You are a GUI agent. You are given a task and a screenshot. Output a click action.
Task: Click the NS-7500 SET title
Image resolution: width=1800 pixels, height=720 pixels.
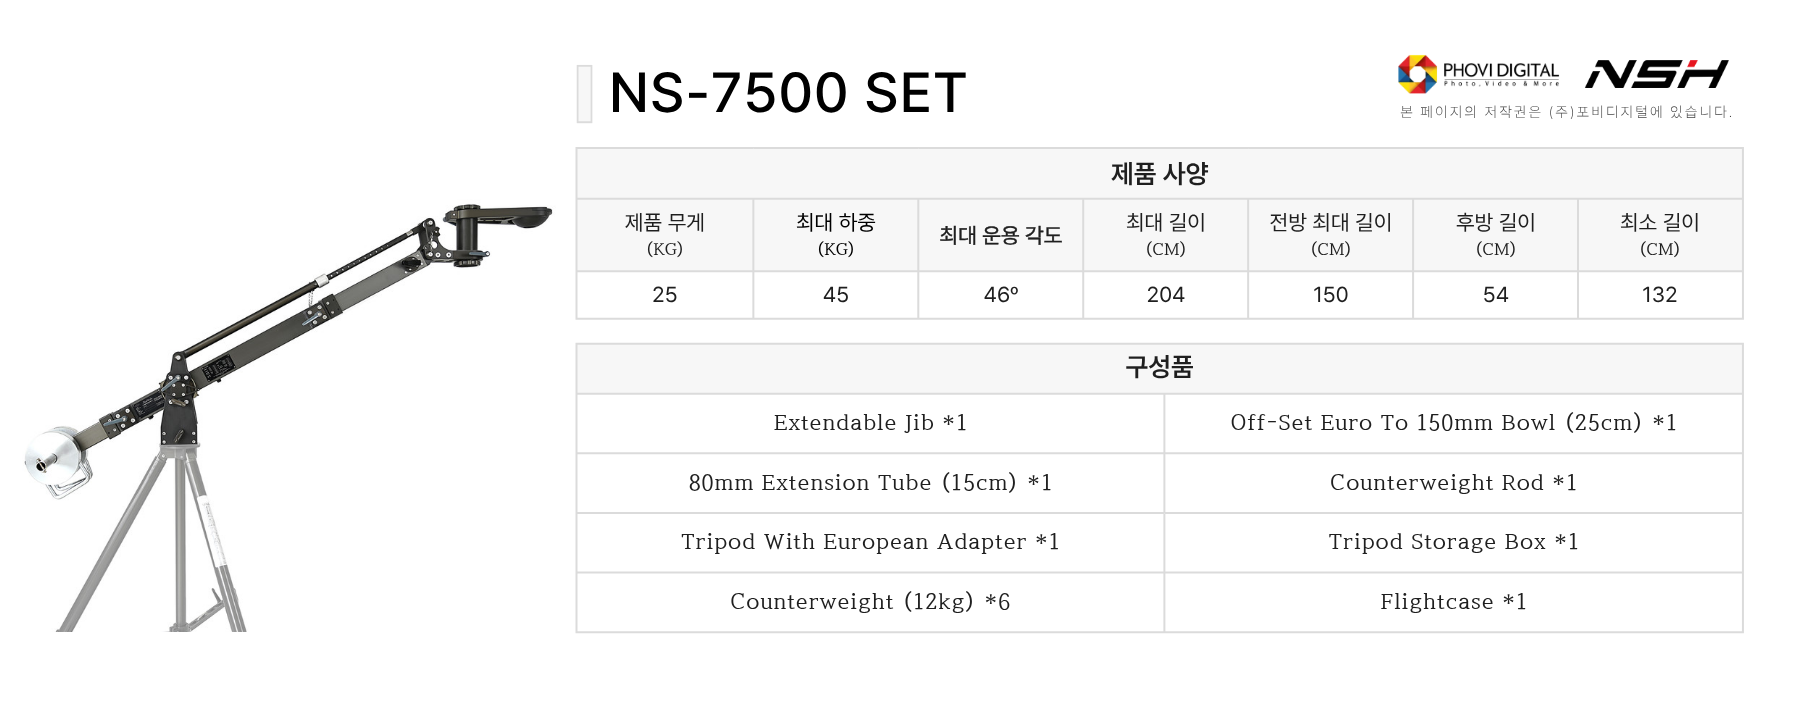point(787,93)
